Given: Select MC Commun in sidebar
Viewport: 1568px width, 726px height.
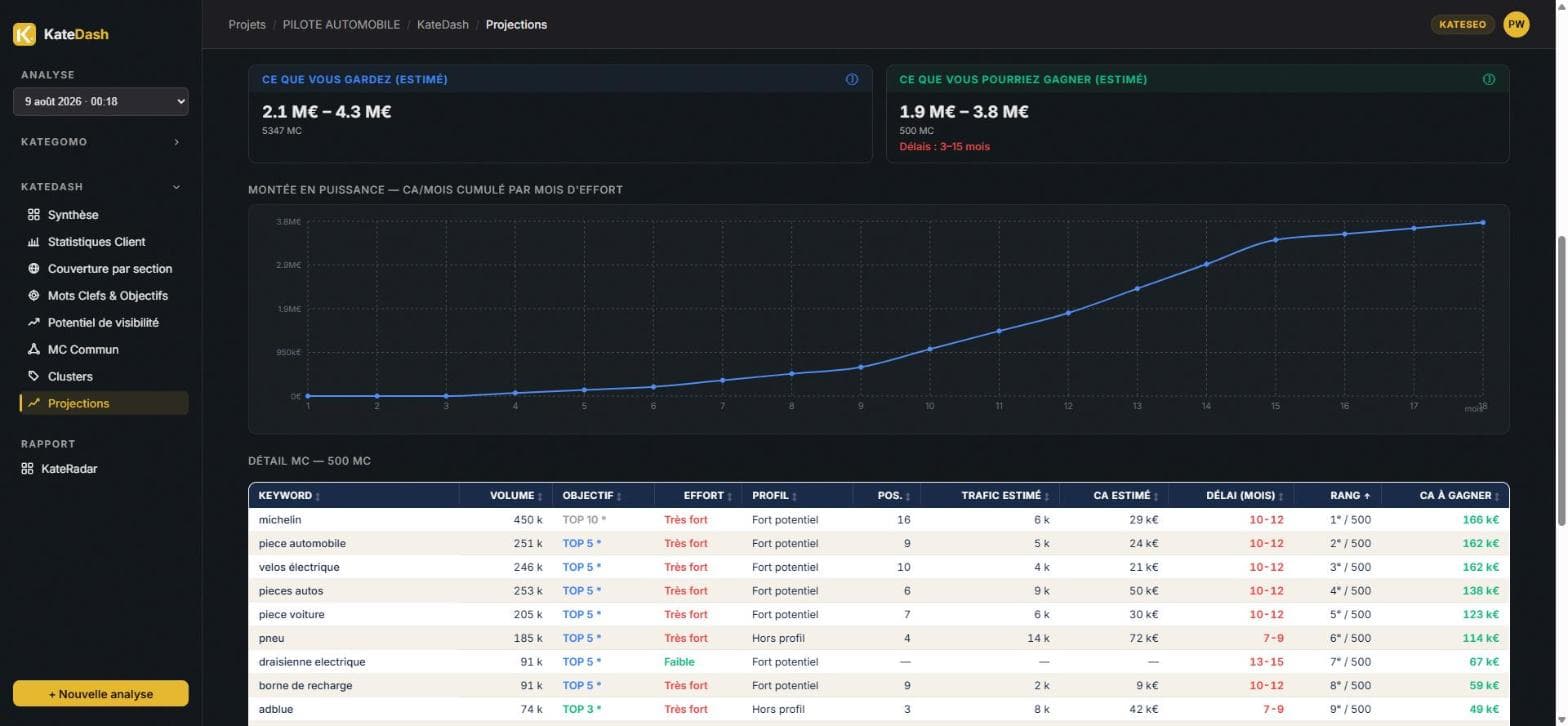Looking at the screenshot, I should pos(104,350).
